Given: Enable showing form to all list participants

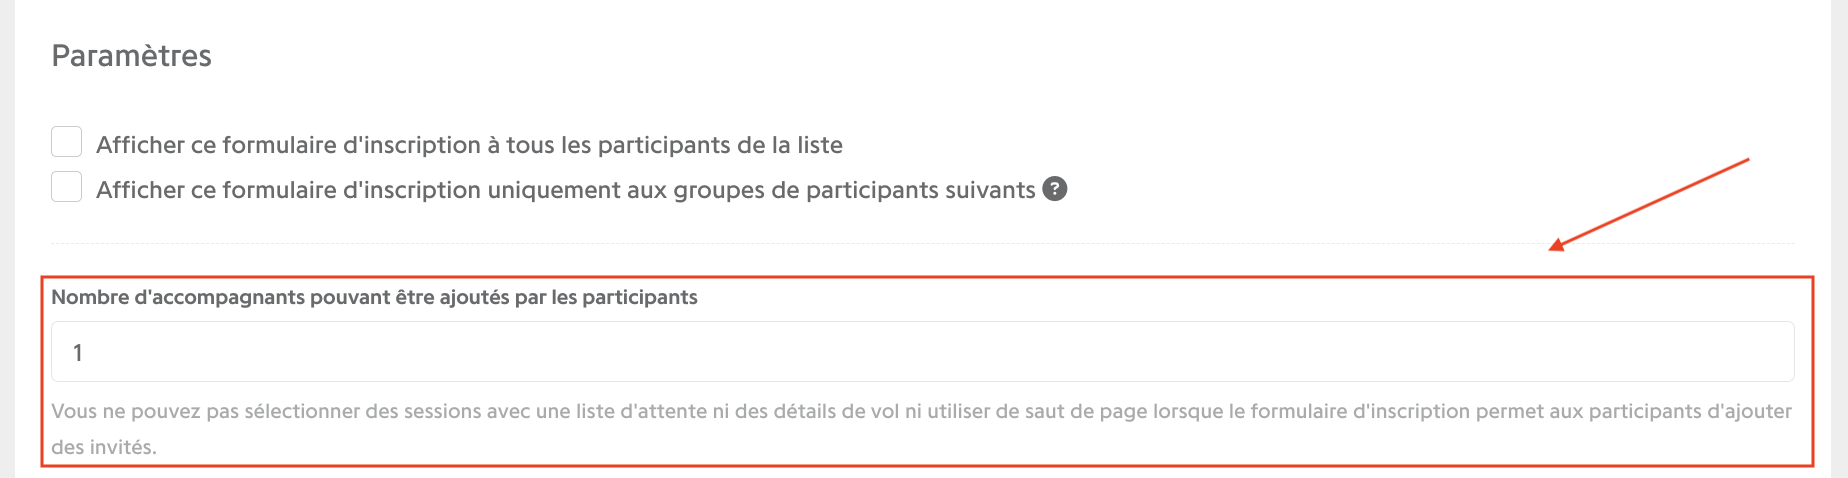Looking at the screenshot, I should coord(67,142).
